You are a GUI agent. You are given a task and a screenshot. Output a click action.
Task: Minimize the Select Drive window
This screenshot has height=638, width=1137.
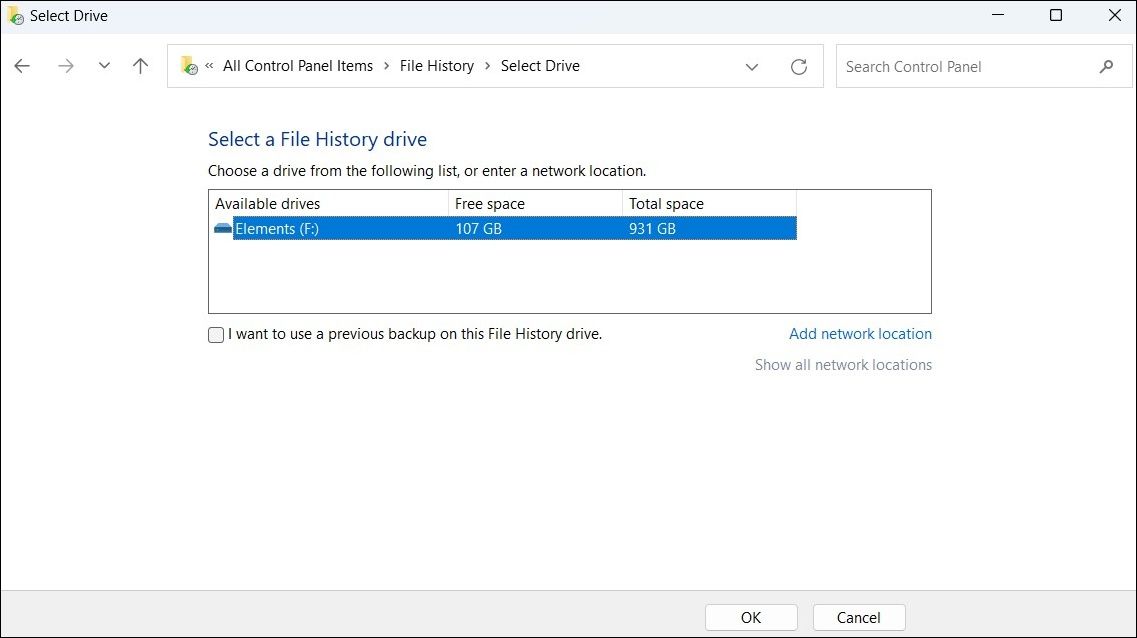click(998, 15)
